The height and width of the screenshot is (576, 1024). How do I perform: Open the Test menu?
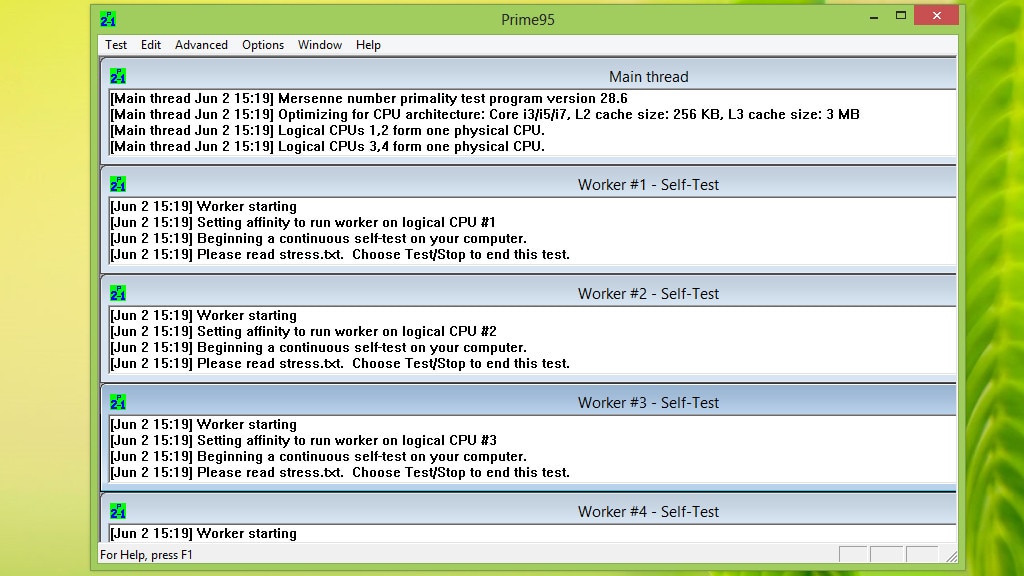click(x=116, y=45)
